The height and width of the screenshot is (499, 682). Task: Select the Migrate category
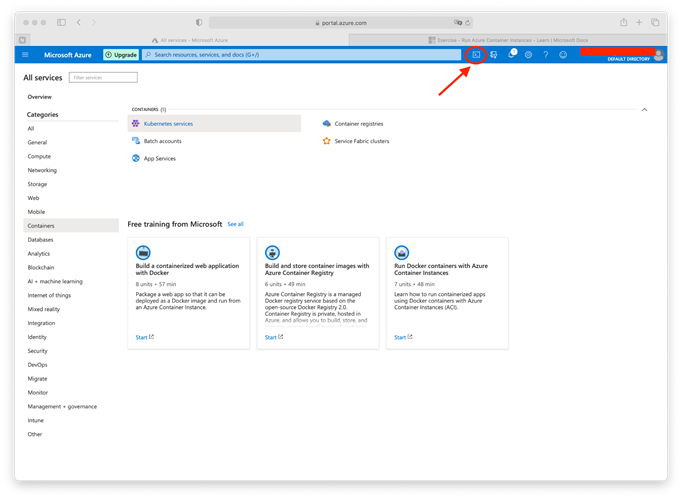37,379
